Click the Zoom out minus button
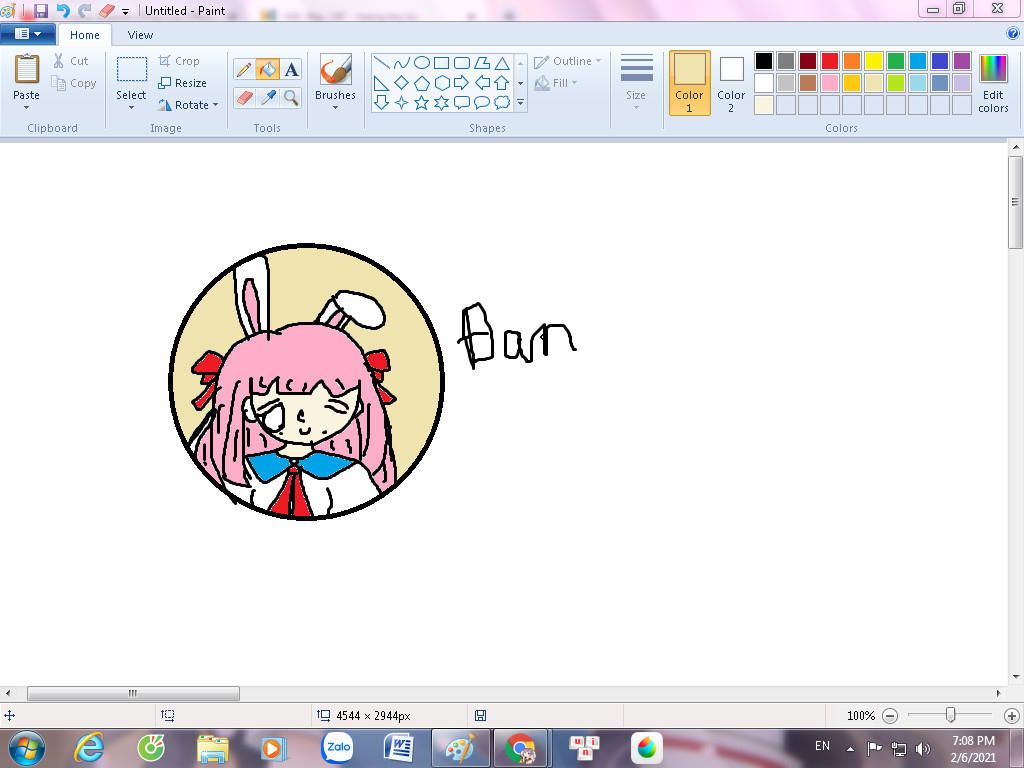This screenshot has height=768, width=1024. 889,716
